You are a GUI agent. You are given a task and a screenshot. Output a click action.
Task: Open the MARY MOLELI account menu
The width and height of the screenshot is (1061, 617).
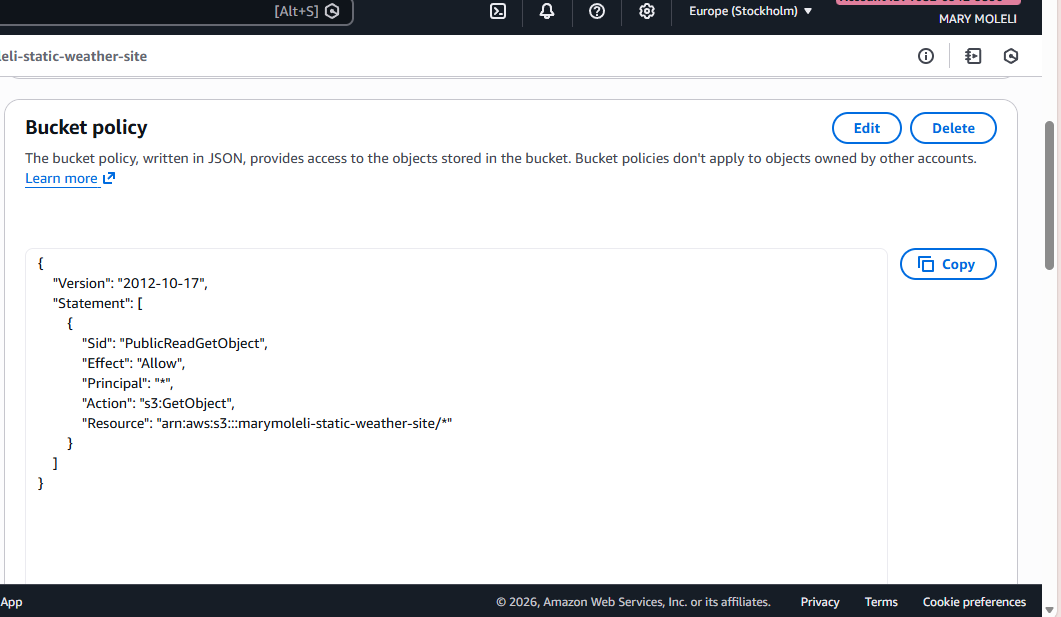(x=975, y=19)
